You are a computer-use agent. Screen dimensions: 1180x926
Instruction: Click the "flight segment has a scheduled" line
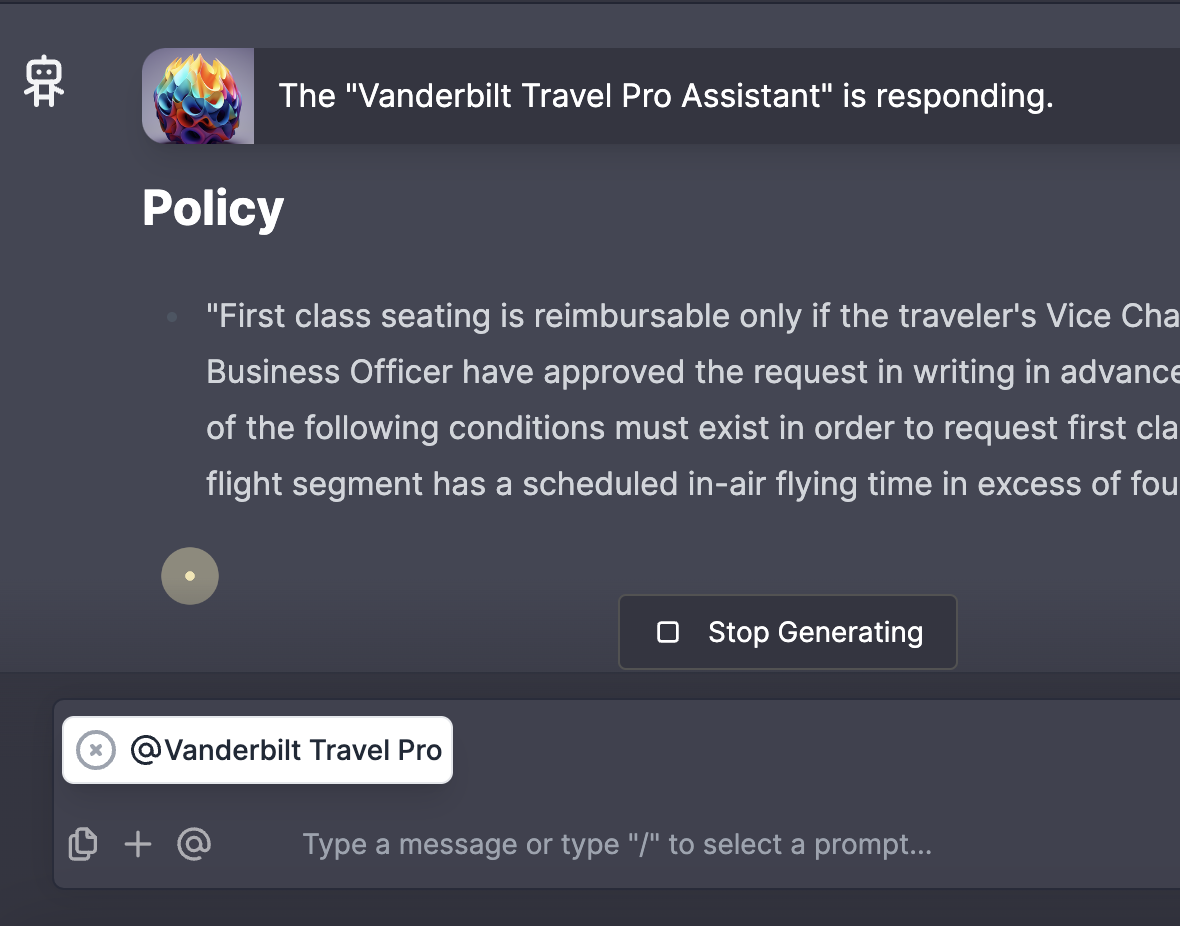[692, 483]
